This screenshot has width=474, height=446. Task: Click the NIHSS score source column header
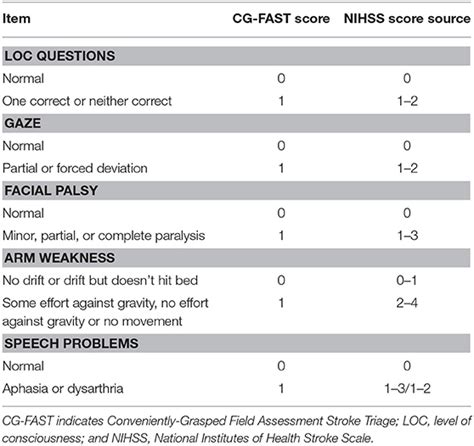point(407,19)
